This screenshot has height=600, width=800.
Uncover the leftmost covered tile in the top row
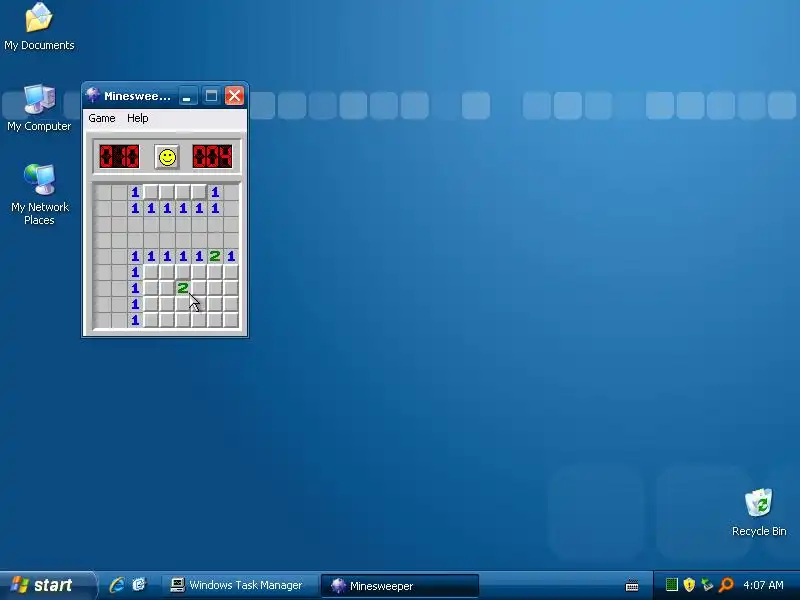(151, 192)
